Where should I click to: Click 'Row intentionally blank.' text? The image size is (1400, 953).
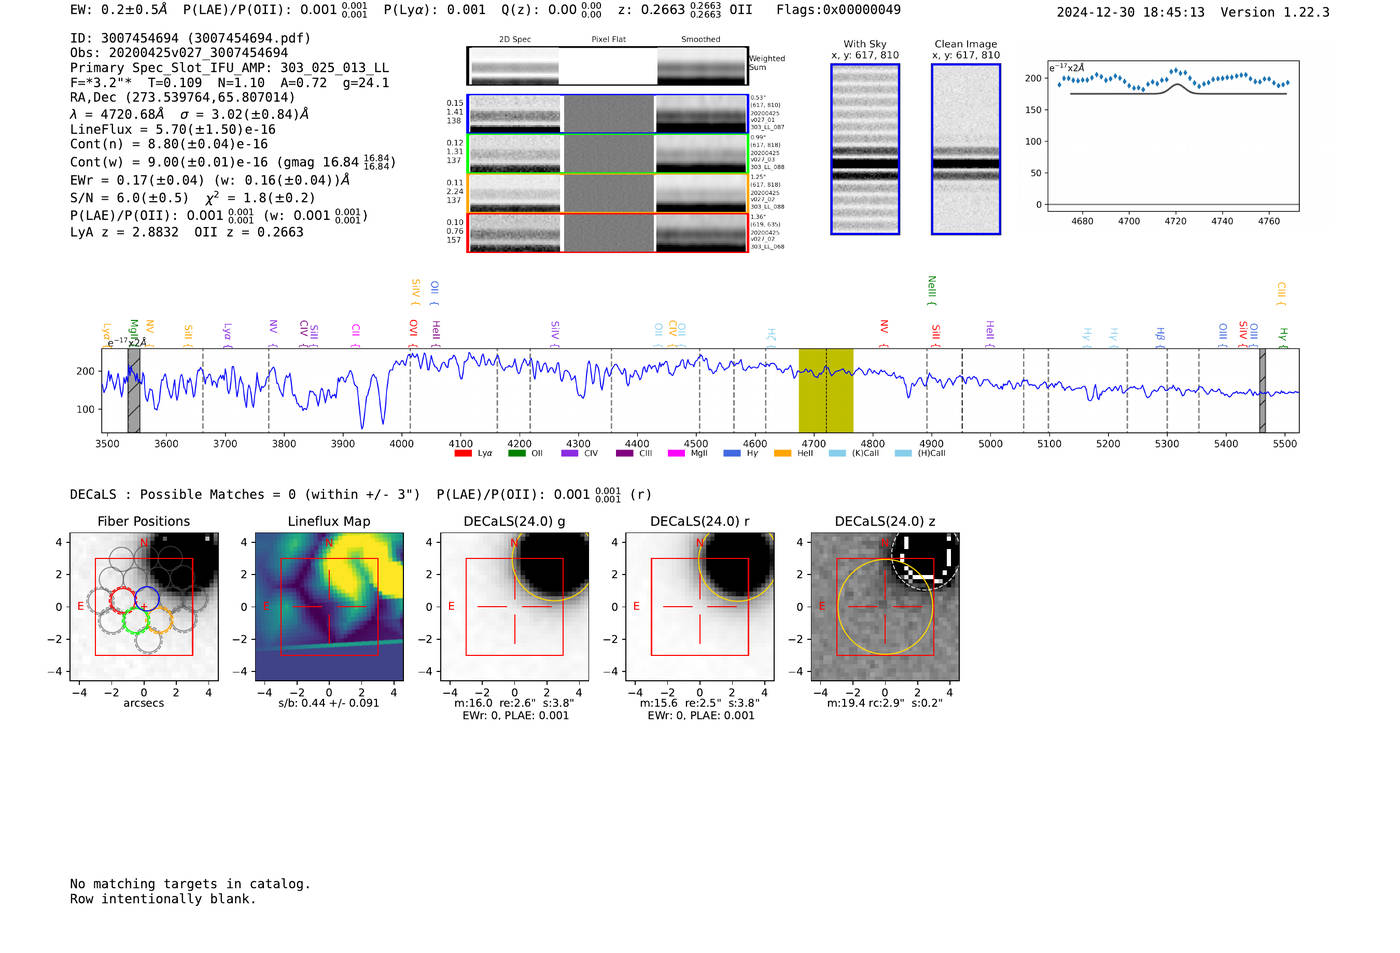pos(163,899)
